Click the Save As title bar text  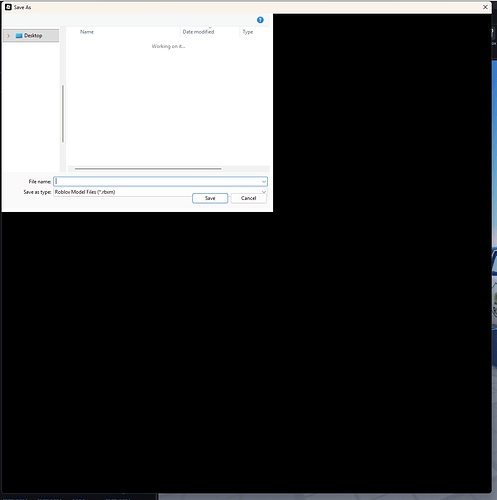tap(22, 7)
